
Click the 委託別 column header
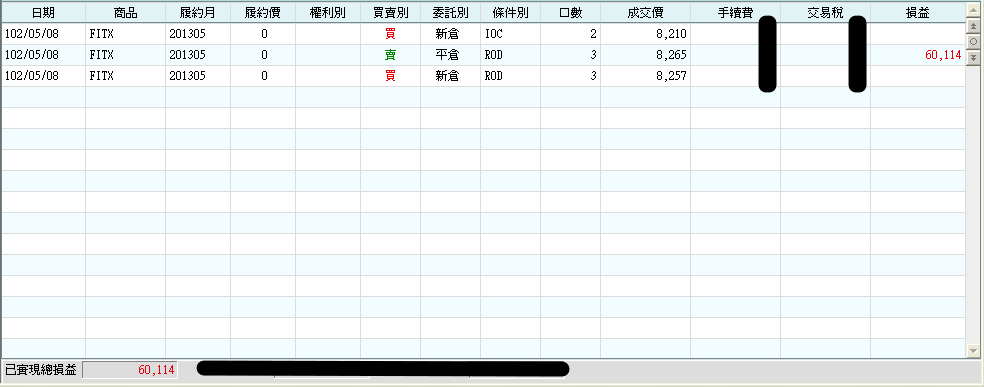point(451,12)
